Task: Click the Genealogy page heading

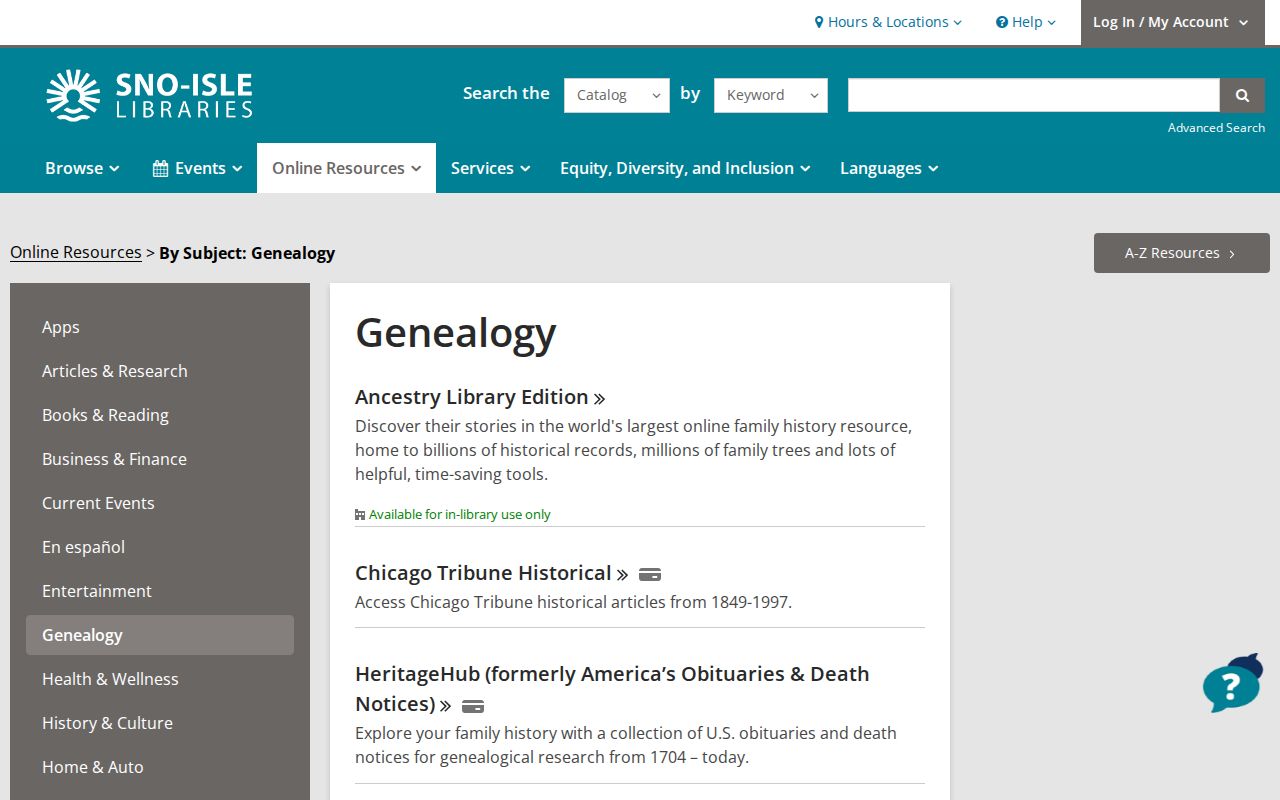Action: [456, 334]
